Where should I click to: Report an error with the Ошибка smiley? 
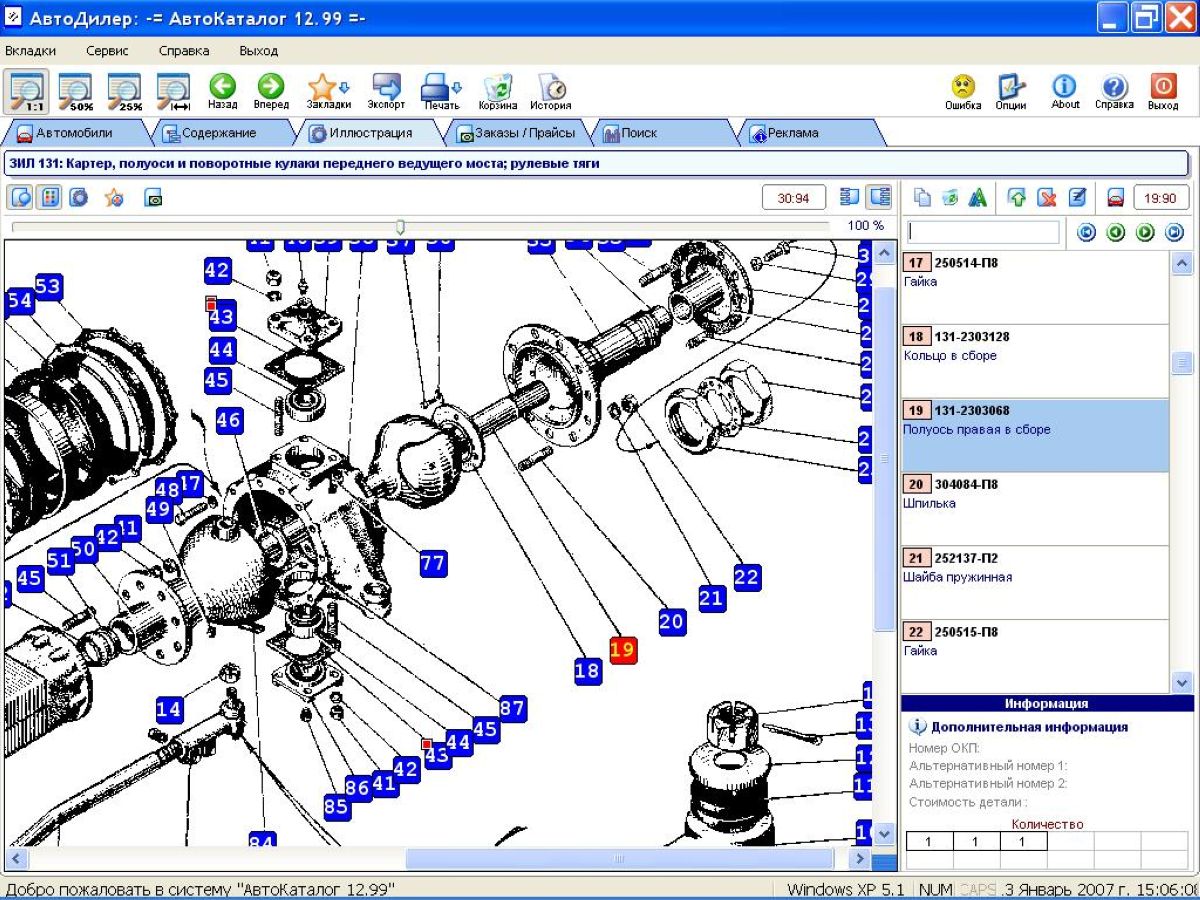tap(963, 90)
